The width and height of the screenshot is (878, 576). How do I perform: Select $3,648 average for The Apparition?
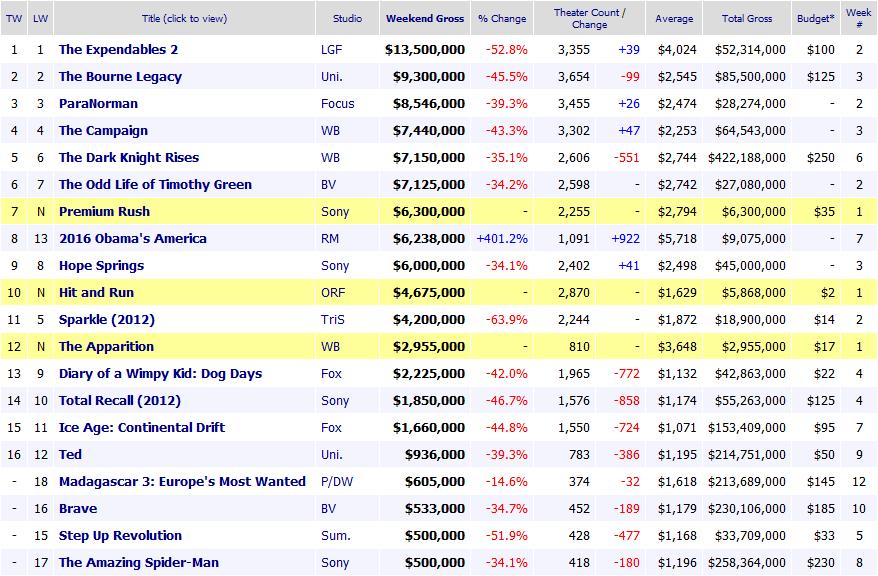click(677, 346)
